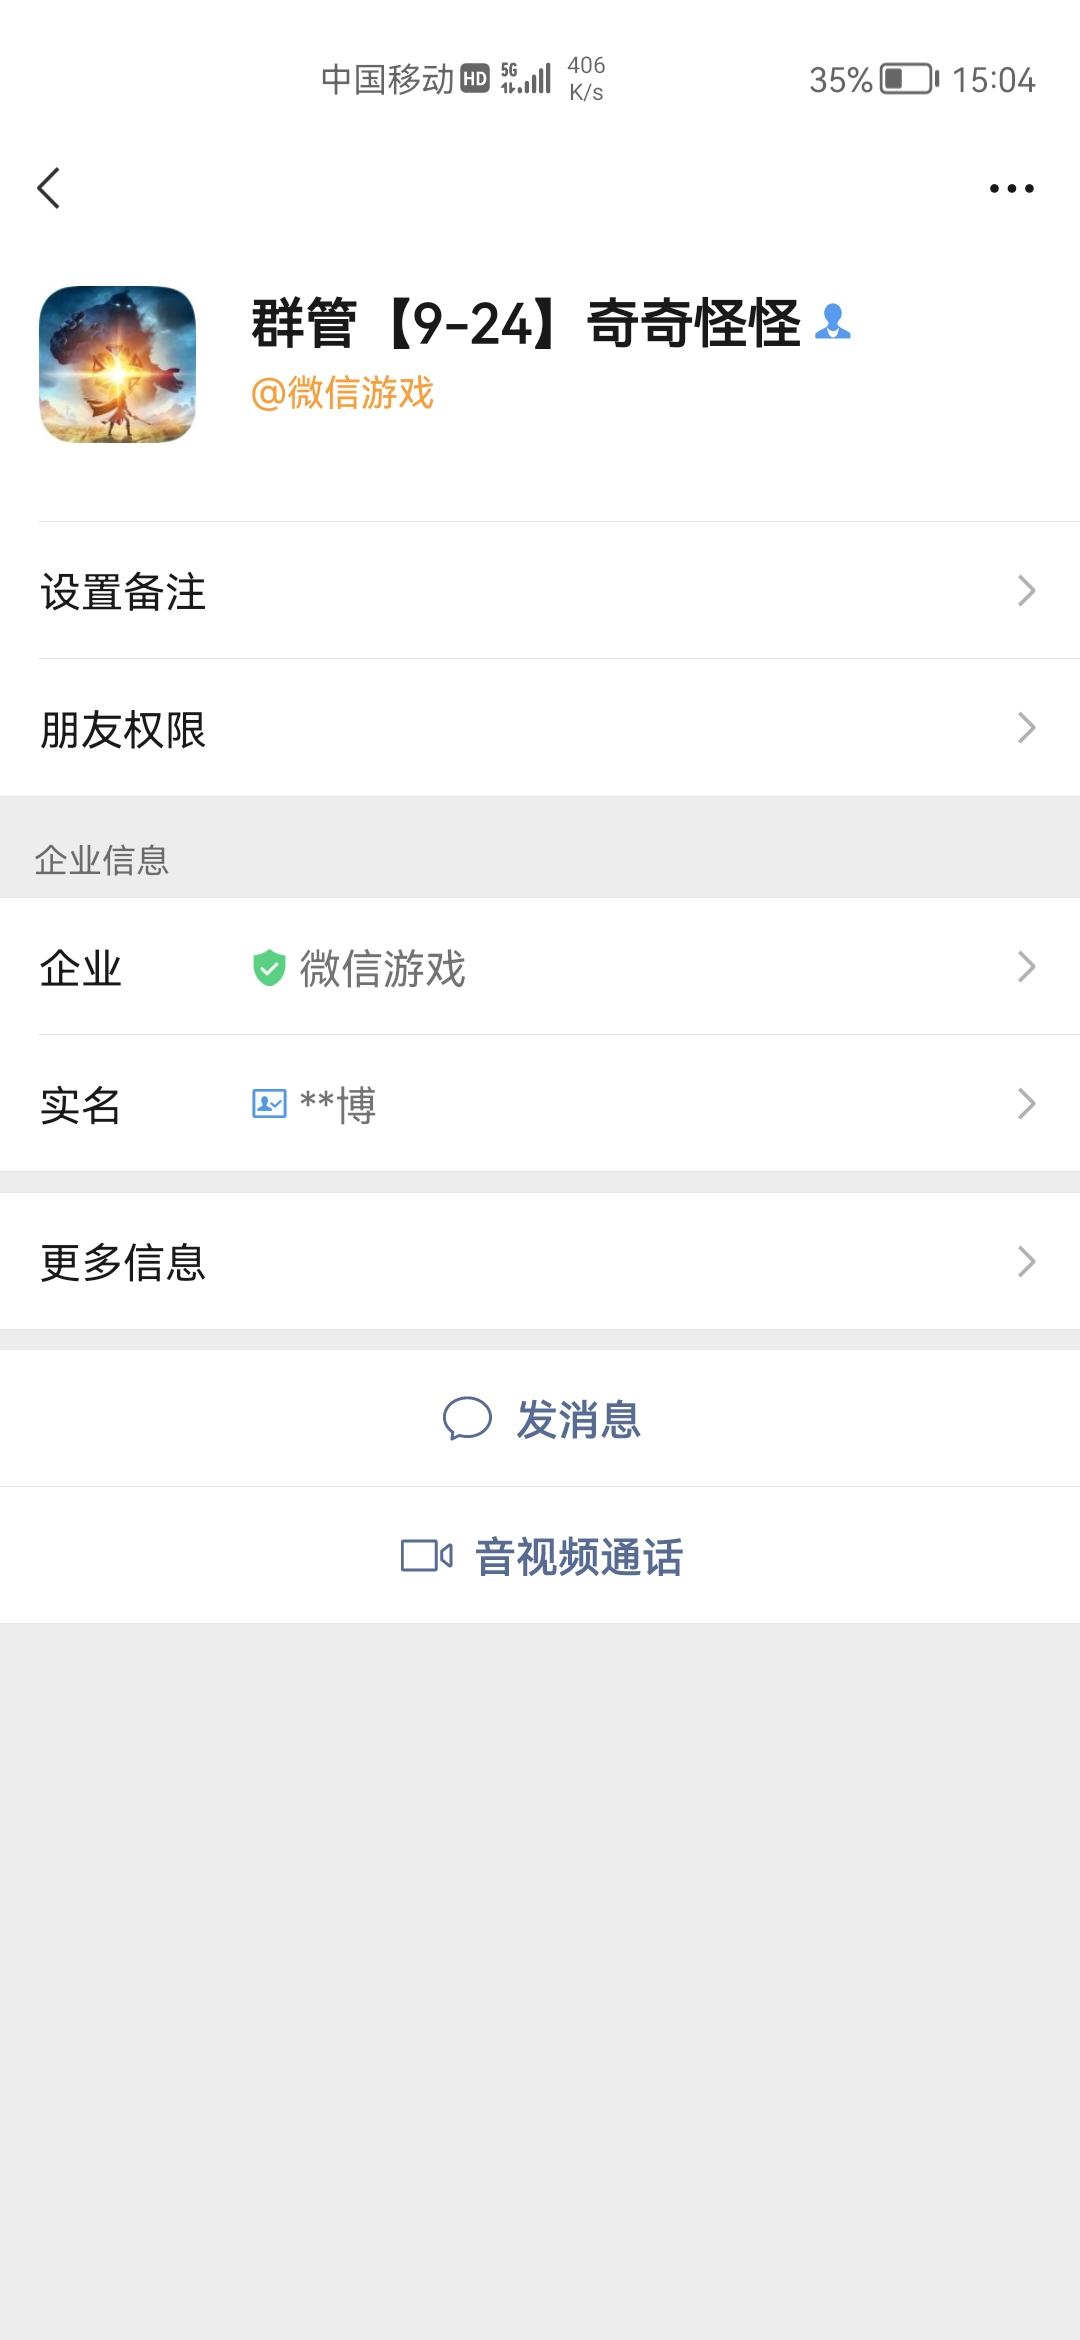
Task: Open the 企业 微信游戏 details row
Action: [540, 967]
